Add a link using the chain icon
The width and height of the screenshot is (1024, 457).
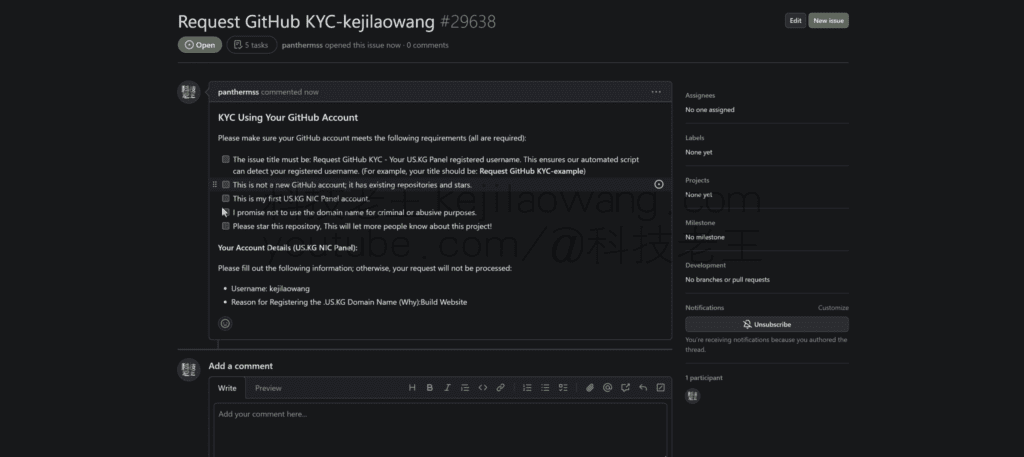[x=500, y=388]
